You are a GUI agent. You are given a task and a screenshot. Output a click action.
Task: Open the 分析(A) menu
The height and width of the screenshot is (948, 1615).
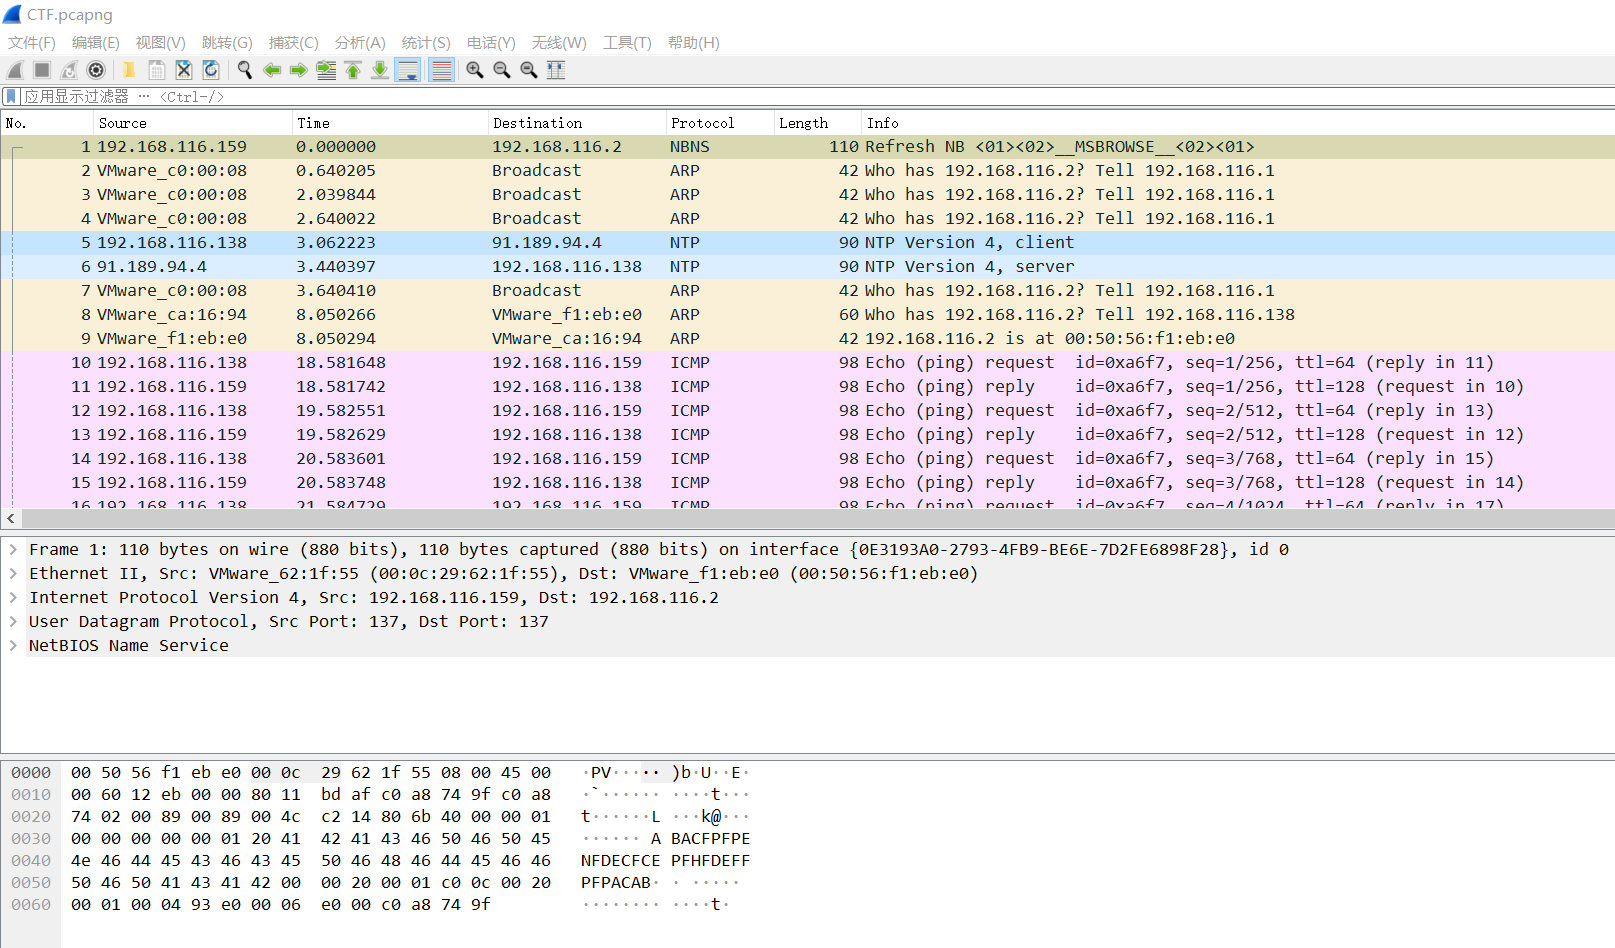click(x=360, y=42)
